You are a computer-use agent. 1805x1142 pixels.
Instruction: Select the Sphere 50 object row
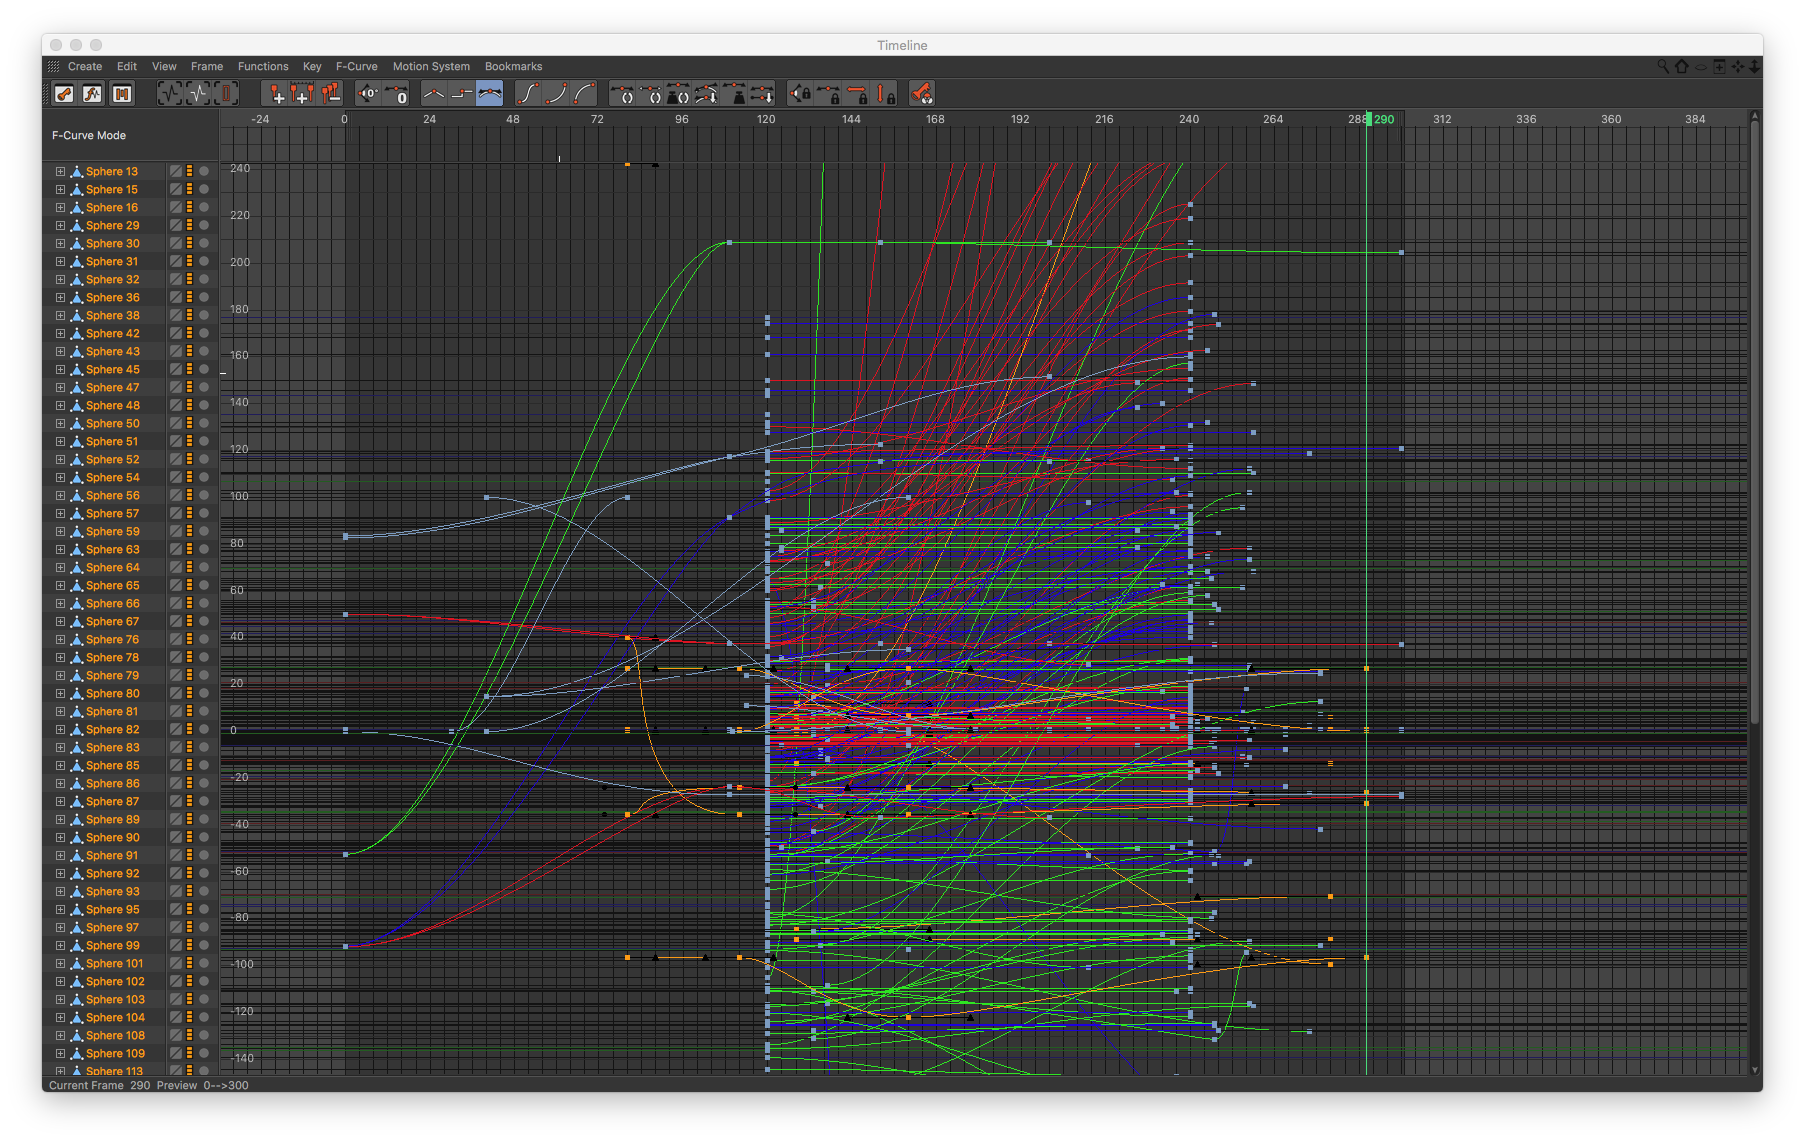tap(112, 424)
